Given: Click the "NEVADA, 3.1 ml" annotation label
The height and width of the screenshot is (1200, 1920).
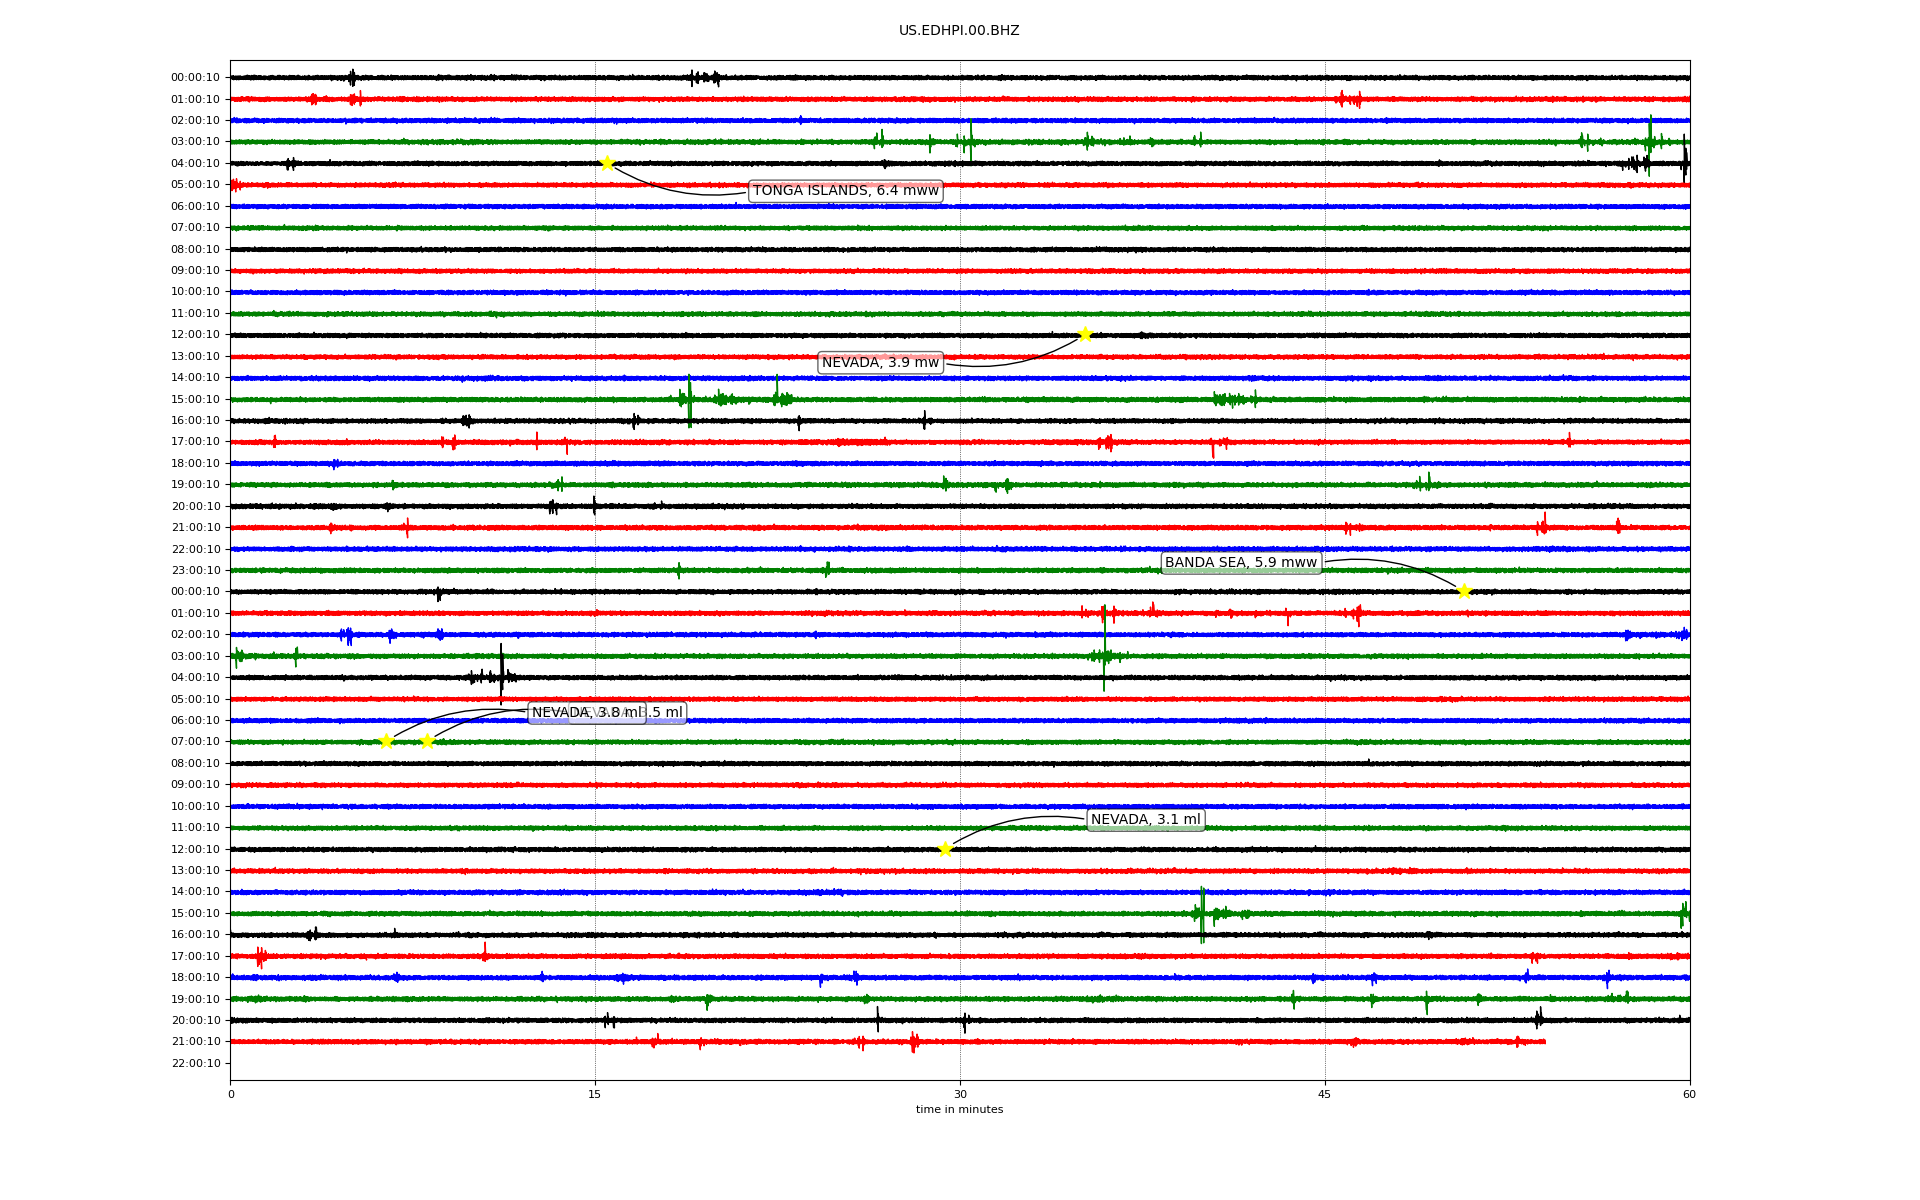Looking at the screenshot, I should point(1146,820).
